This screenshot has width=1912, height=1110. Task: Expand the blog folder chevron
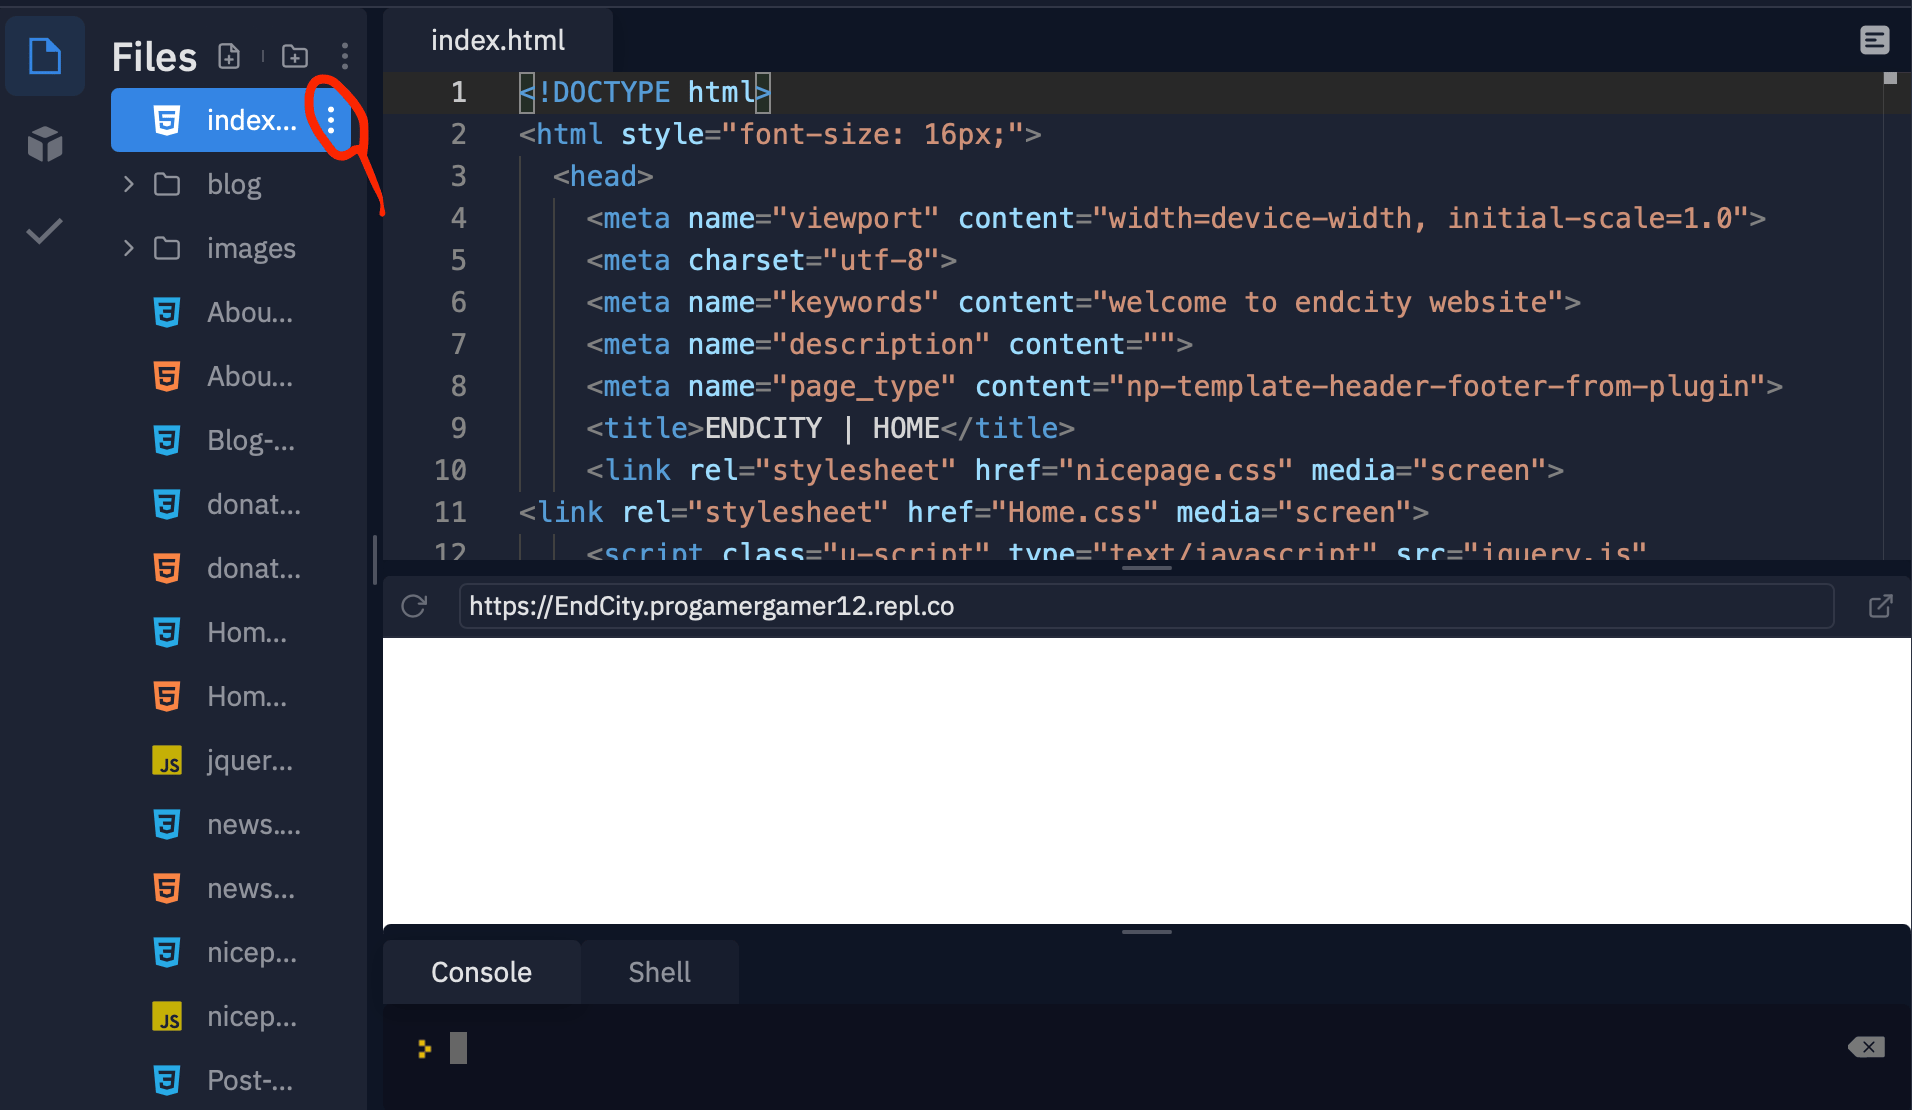point(128,184)
